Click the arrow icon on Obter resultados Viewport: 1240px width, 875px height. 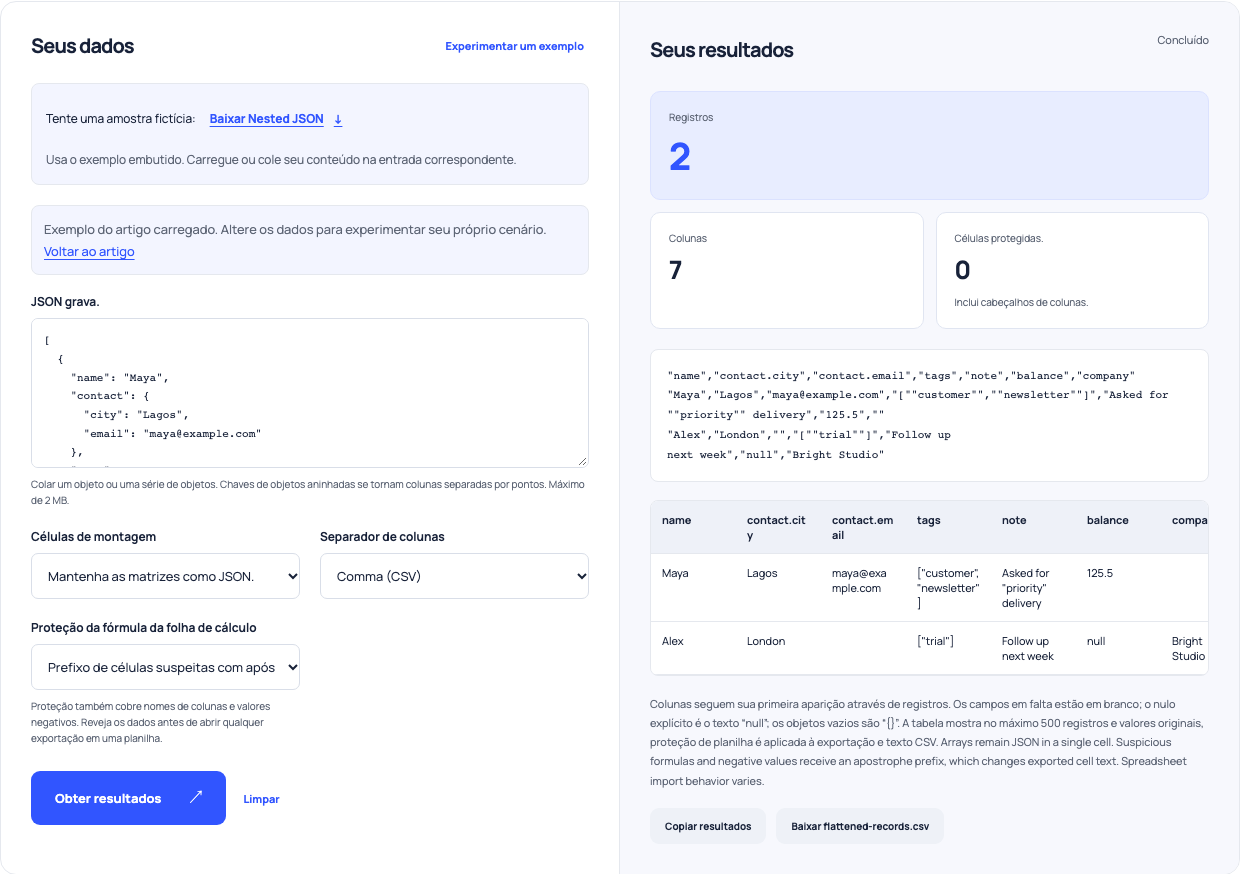coord(196,797)
